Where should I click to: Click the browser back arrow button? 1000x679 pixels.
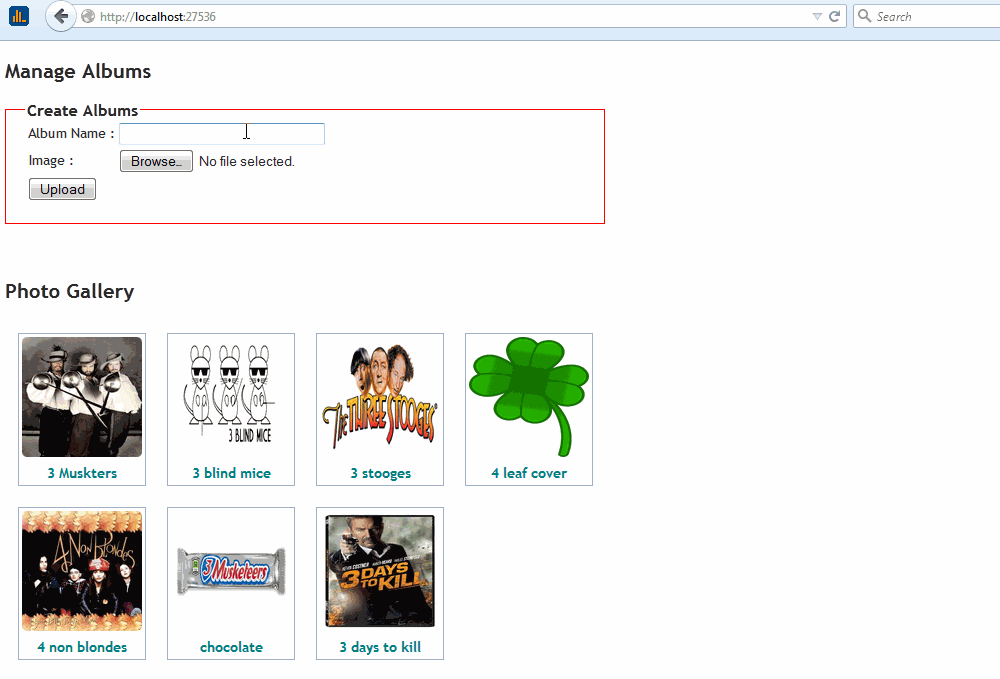click(x=61, y=17)
